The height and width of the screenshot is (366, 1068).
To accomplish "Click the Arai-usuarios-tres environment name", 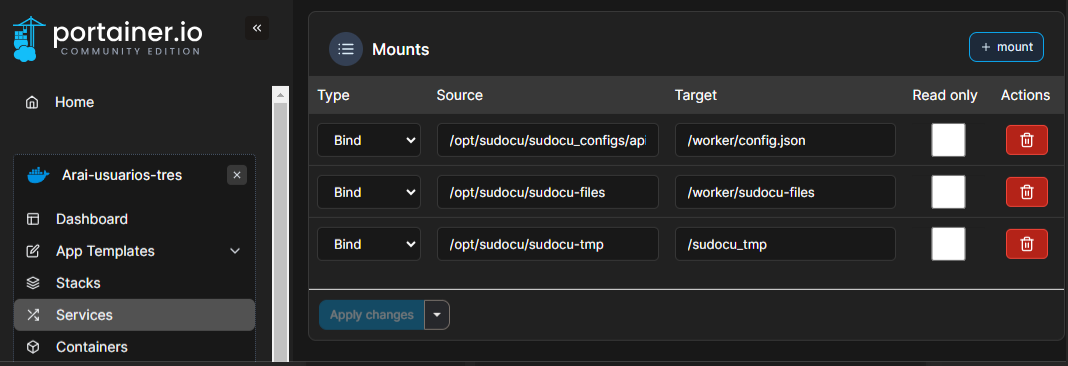I will [x=122, y=175].
